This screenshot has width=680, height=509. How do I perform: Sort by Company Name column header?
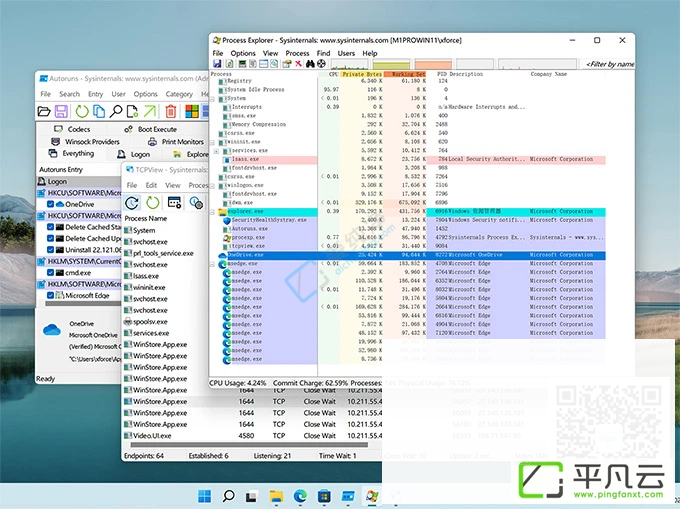click(549, 74)
